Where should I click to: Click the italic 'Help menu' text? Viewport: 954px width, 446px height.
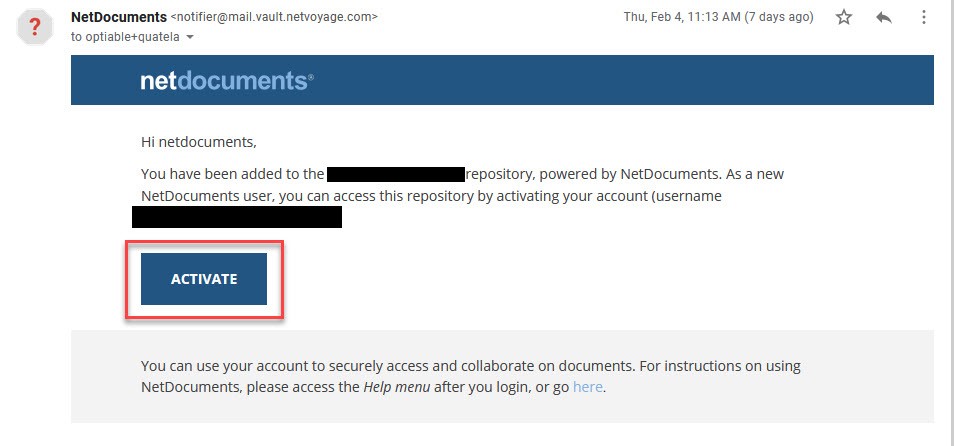pyautogui.click(x=397, y=387)
